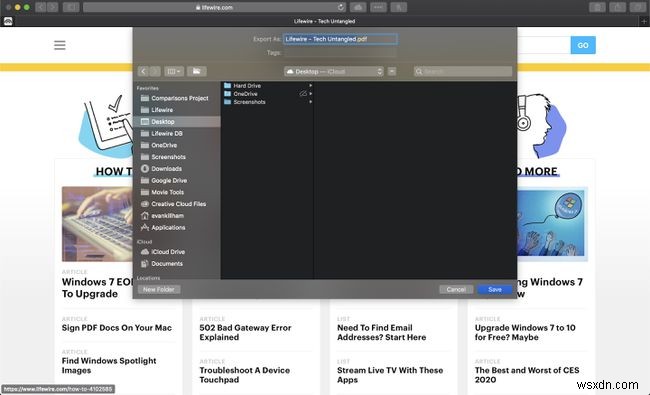650x395 pixels.
Task: Click the dialog's Search field
Action: tap(463, 71)
